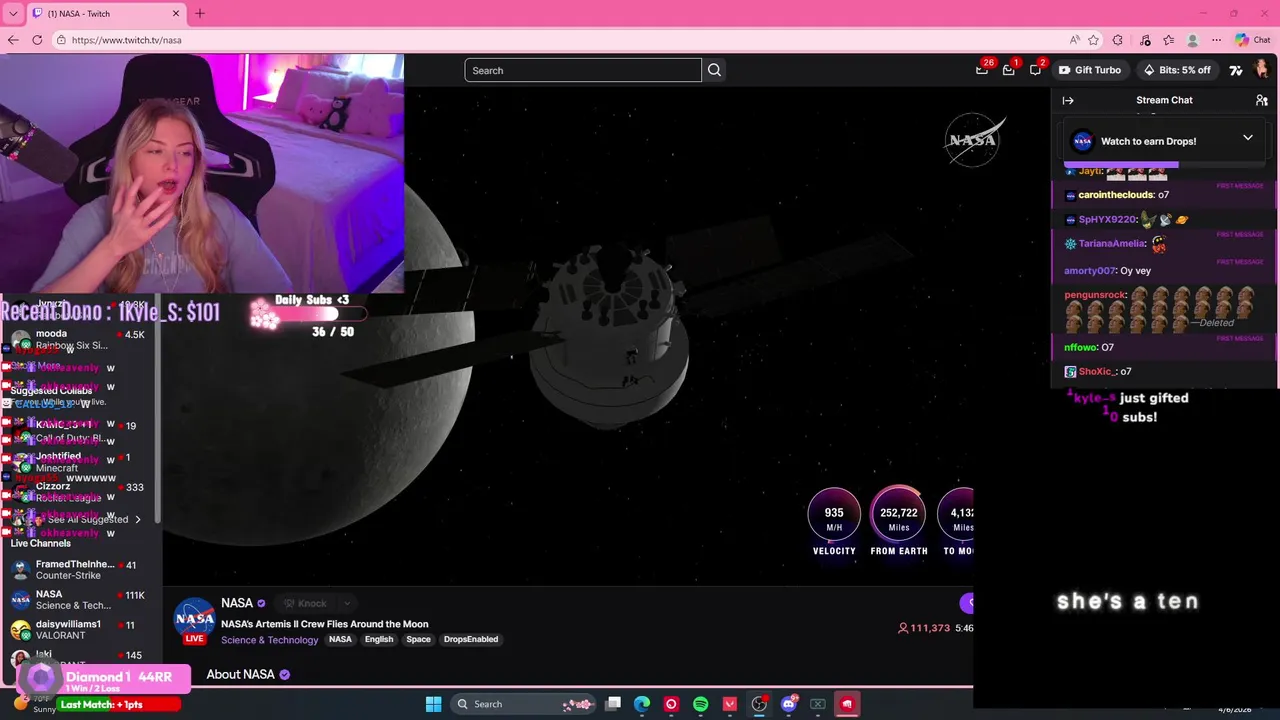The width and height of the screenshot is (1280, 720).
Task: Click the Bits: 5% off button
Action: coord(1176,70)
